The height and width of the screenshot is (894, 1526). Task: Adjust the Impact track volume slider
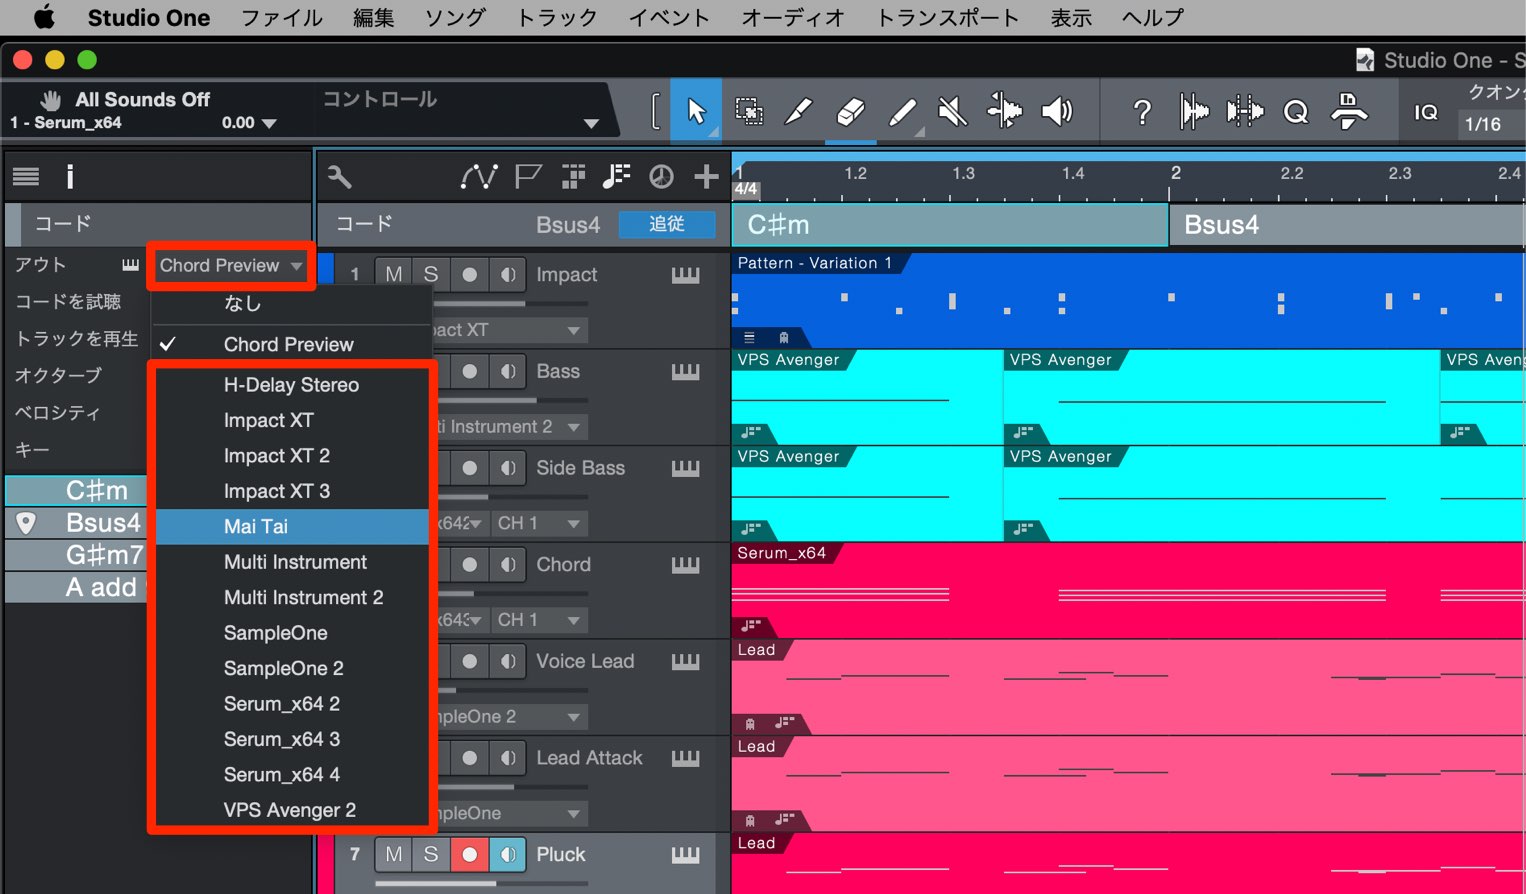[x=480, y=304]
